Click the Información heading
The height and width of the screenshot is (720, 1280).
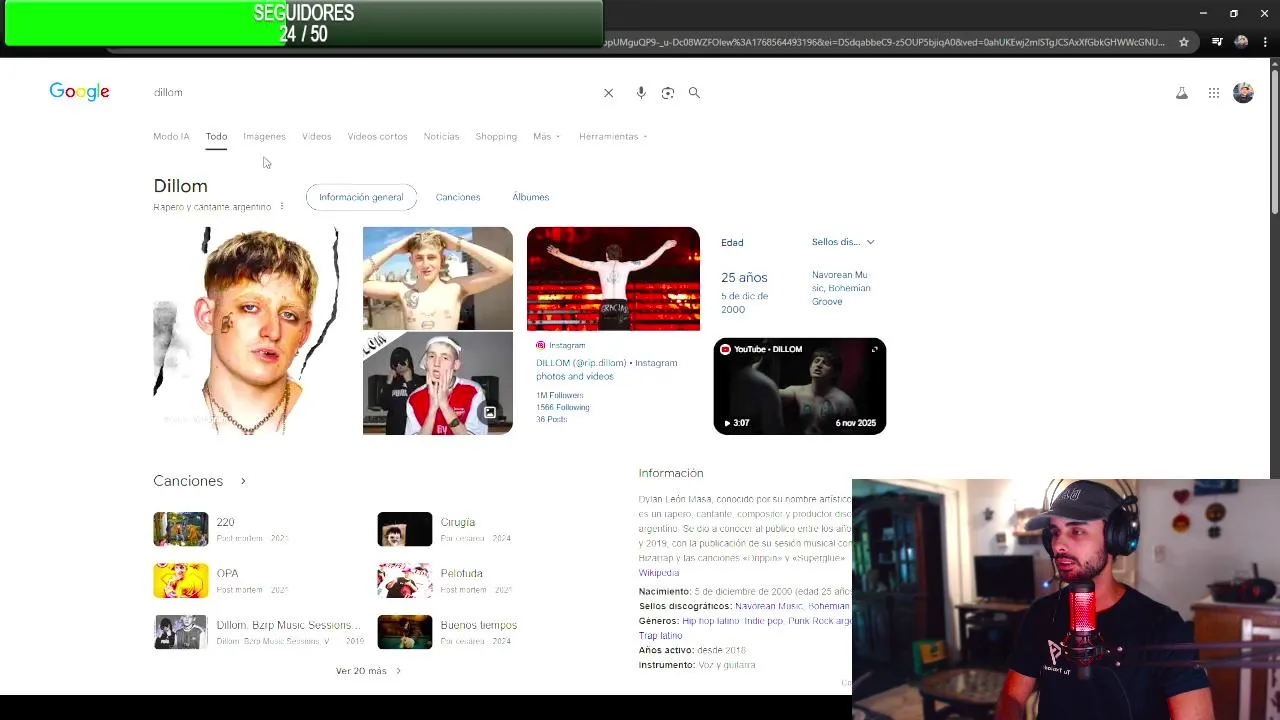[671, 473]
